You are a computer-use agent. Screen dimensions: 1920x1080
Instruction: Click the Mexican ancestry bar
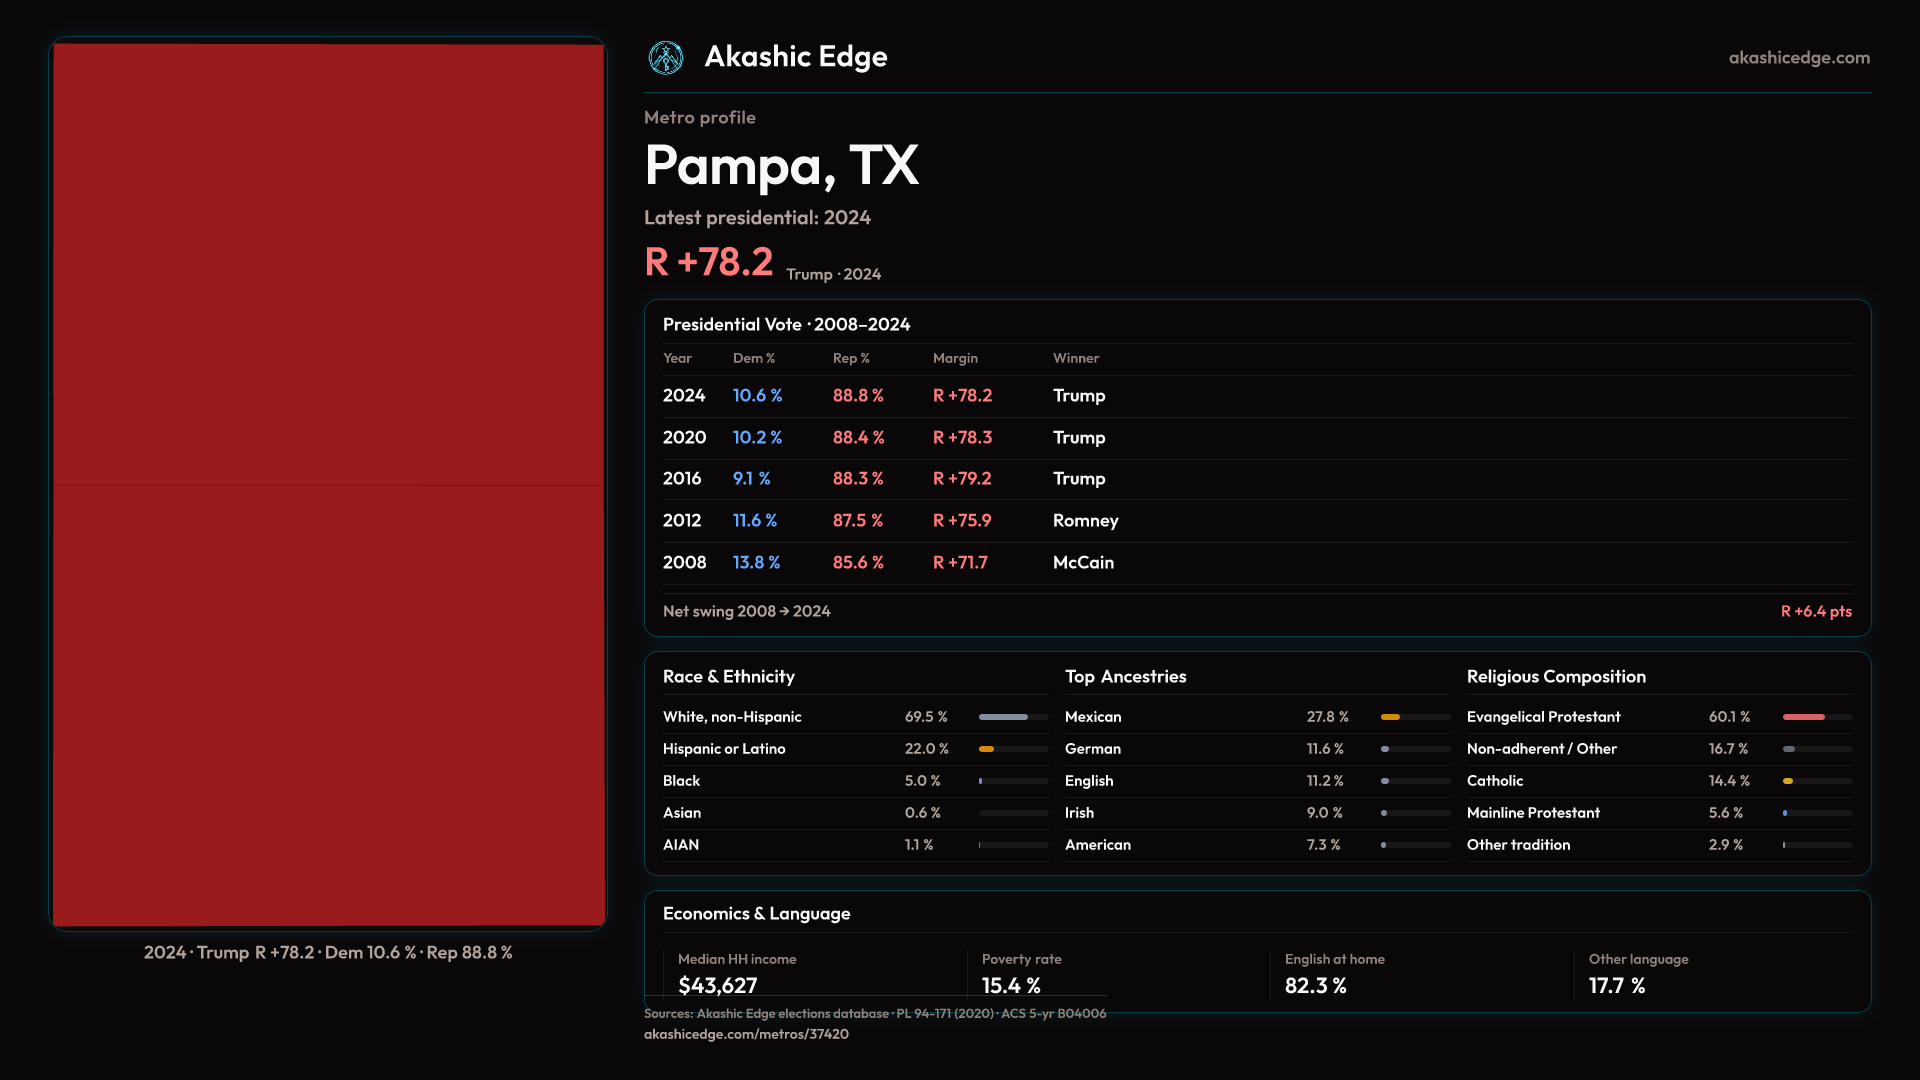pos(1390,717)
